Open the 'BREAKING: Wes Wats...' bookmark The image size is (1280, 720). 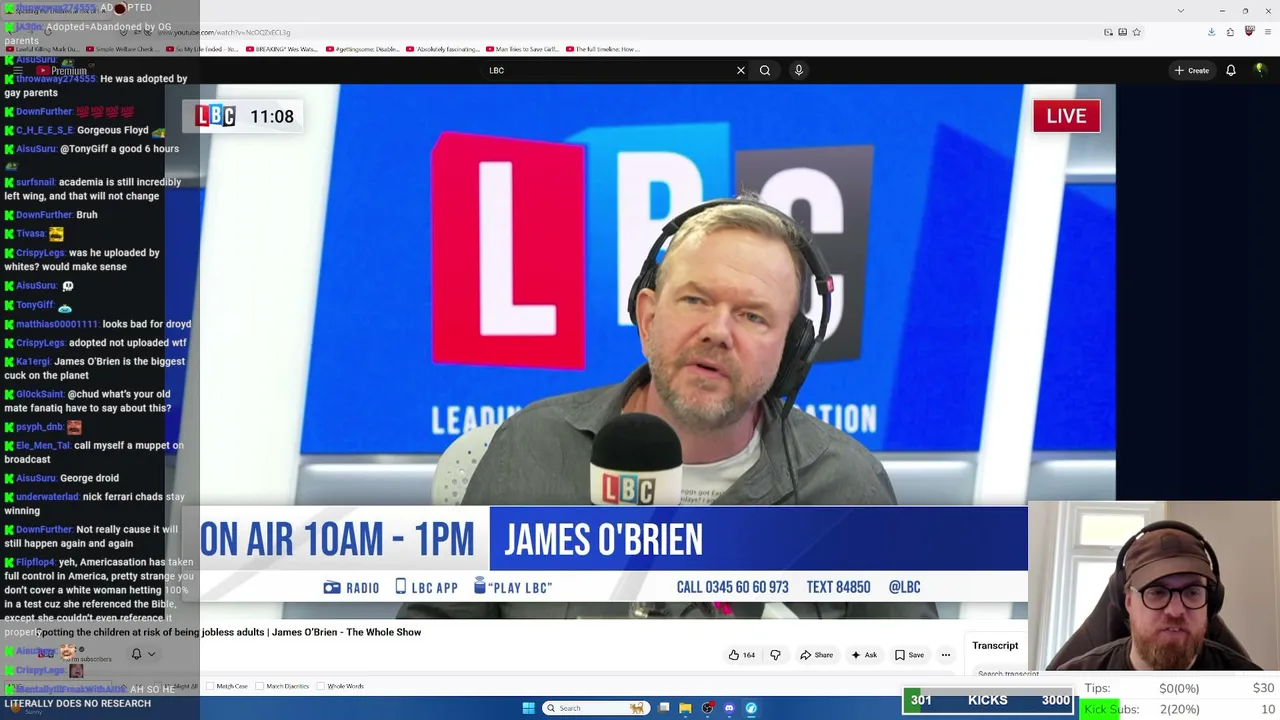coord(282,49)
